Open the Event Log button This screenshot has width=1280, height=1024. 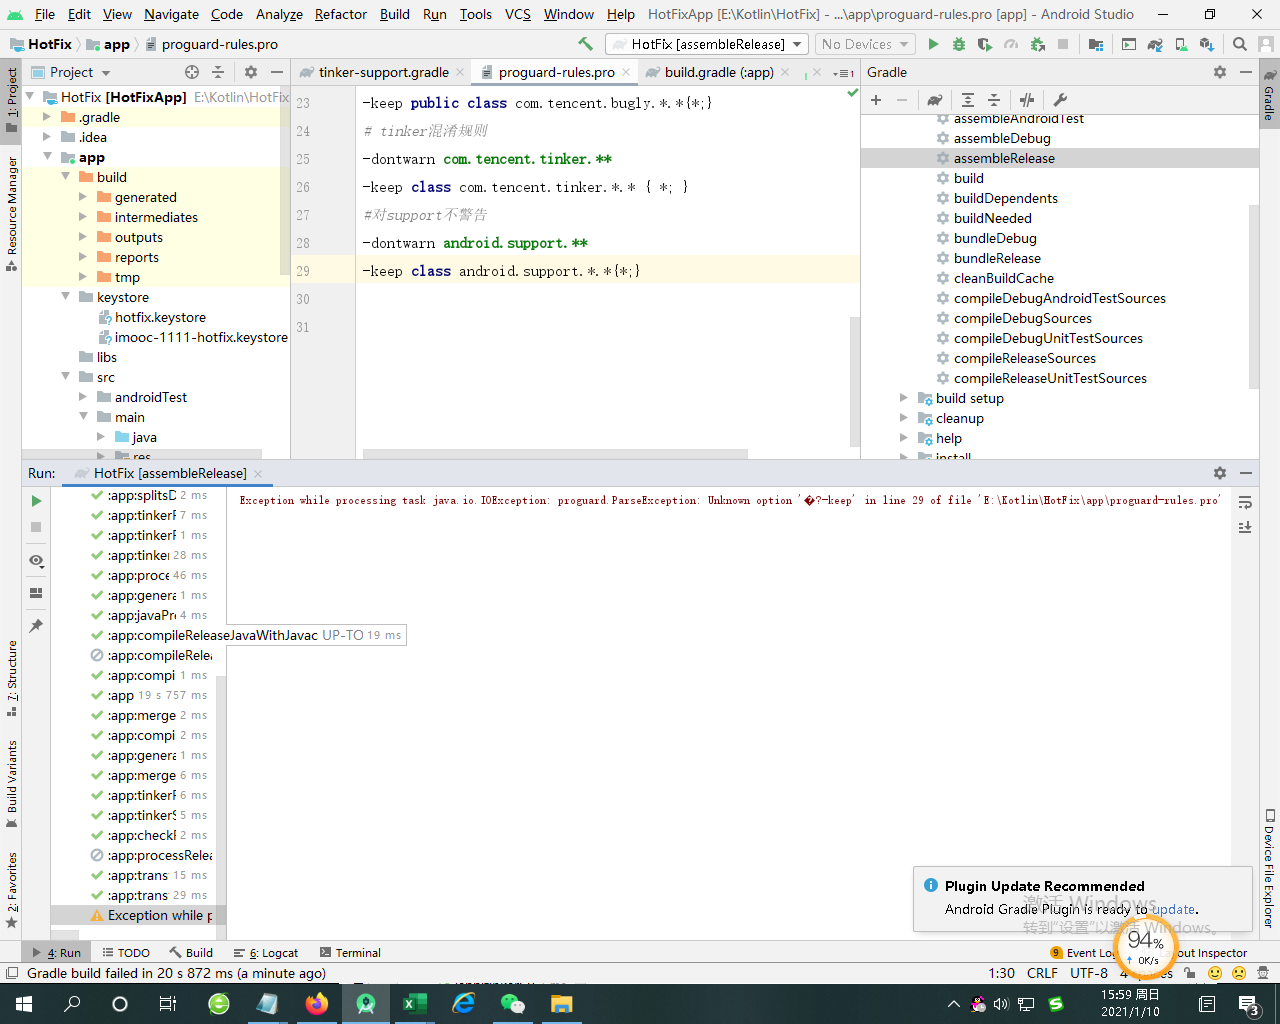click(1083, 953)
